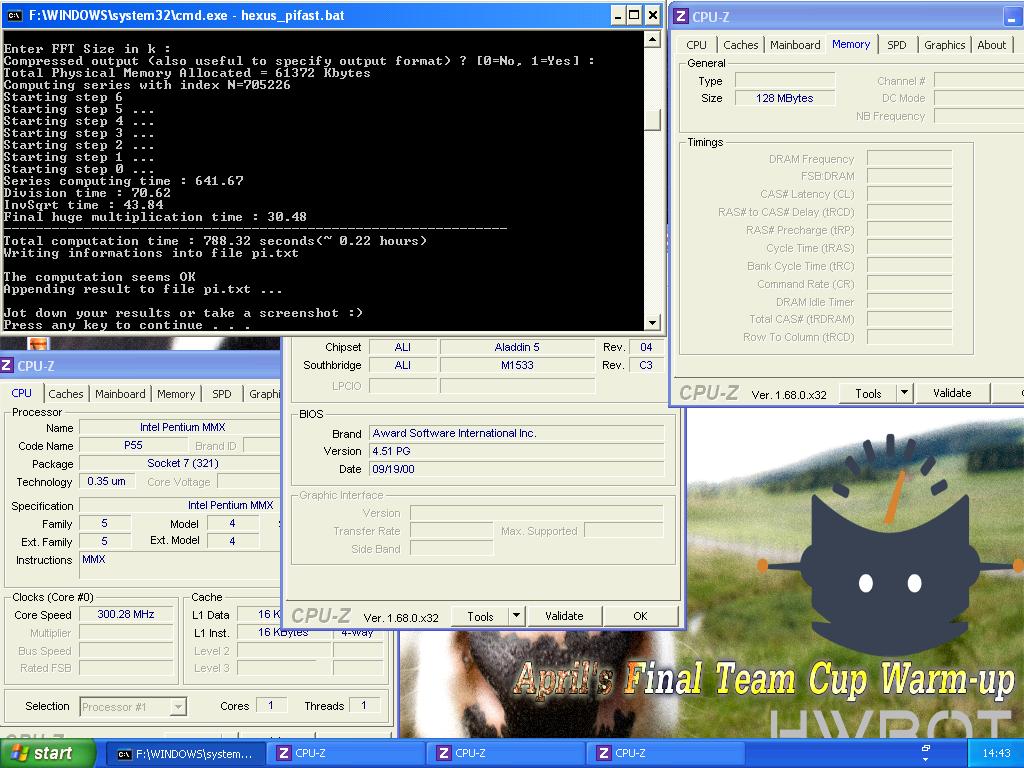
Task: Click Total computation time line in cmd
Action: coord(215,241)
